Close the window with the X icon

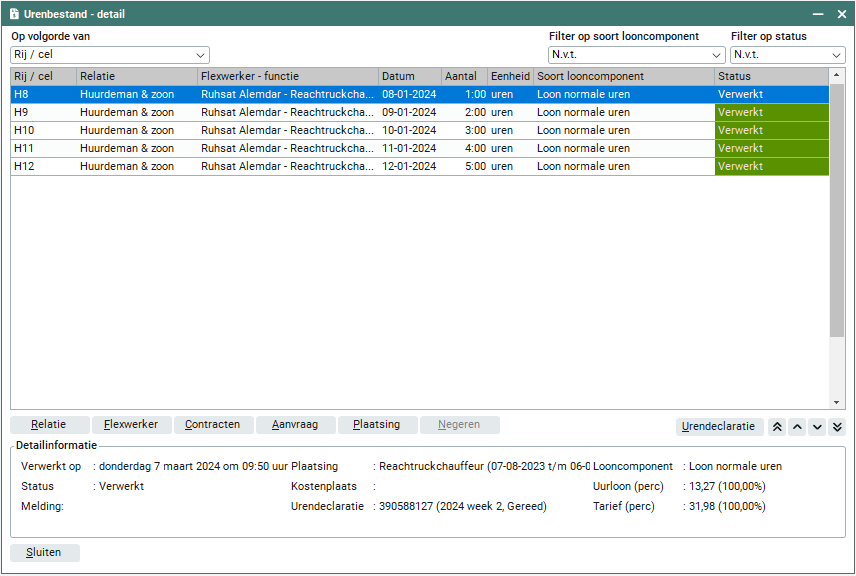click(841, 14)
